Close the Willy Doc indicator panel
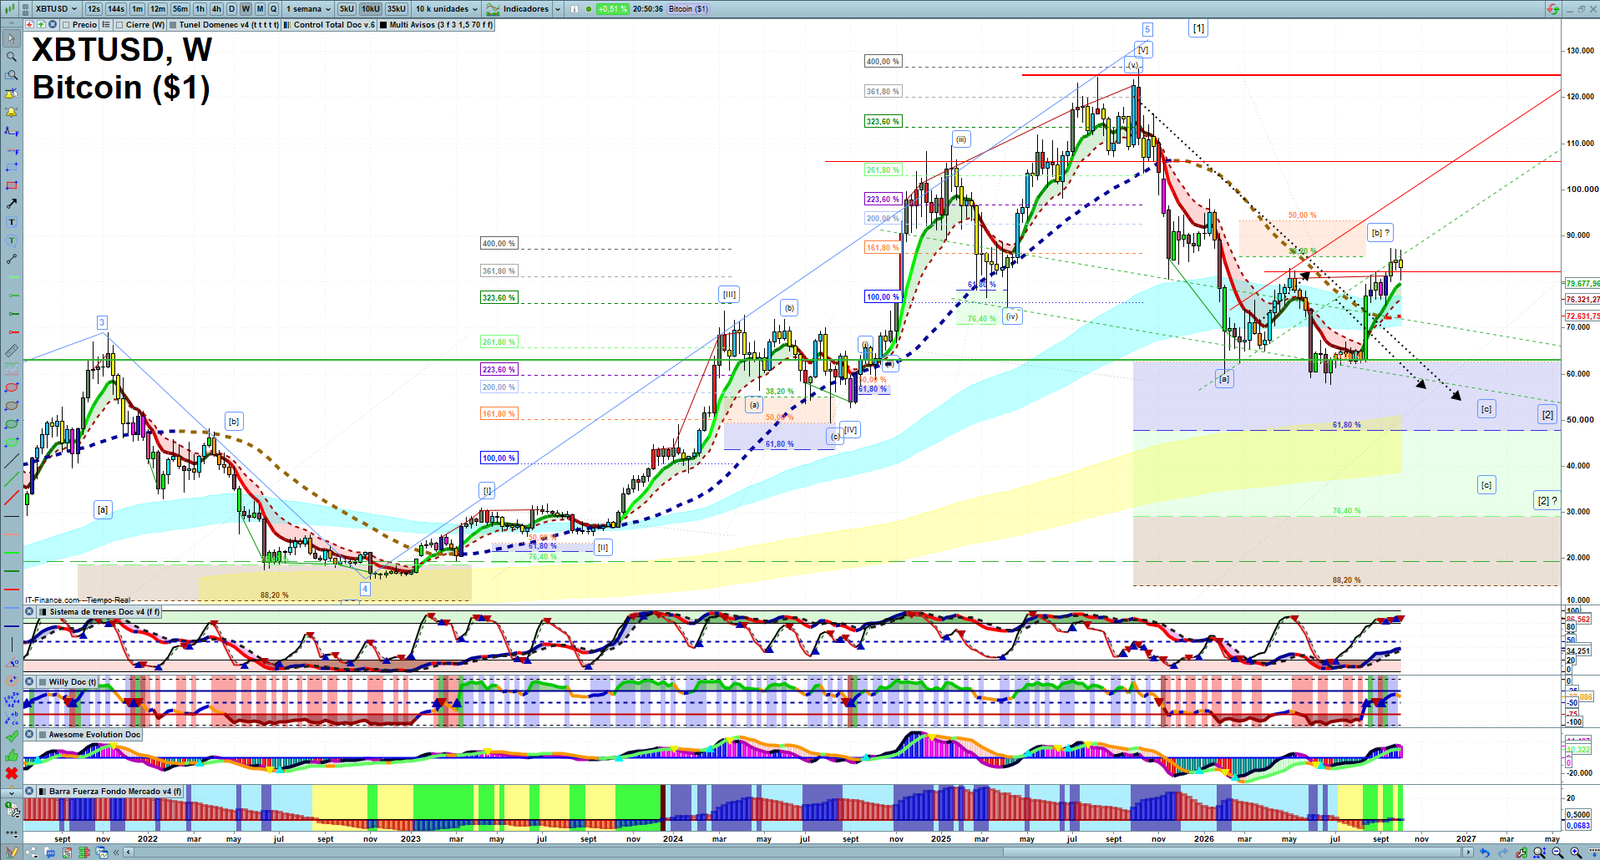Viewport: 1600px width, 860px height. pyautogui.click(x=30, y=682)
